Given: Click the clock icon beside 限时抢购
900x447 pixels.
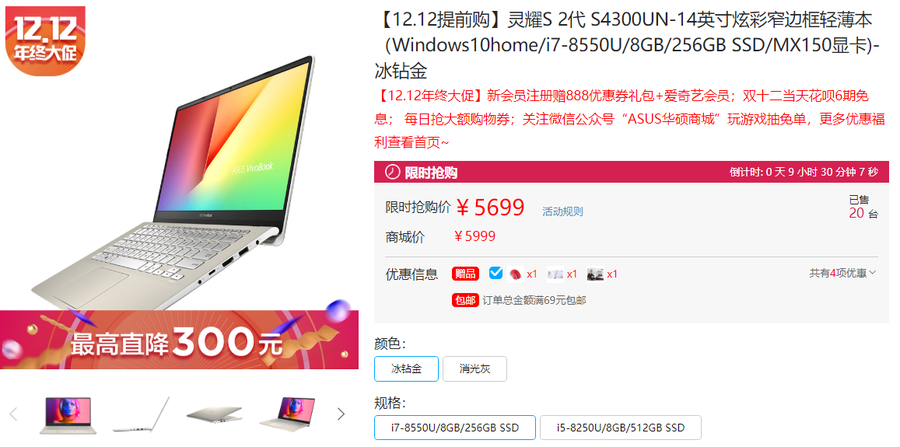Looking at the screenshot, I should tap(392, 173).
